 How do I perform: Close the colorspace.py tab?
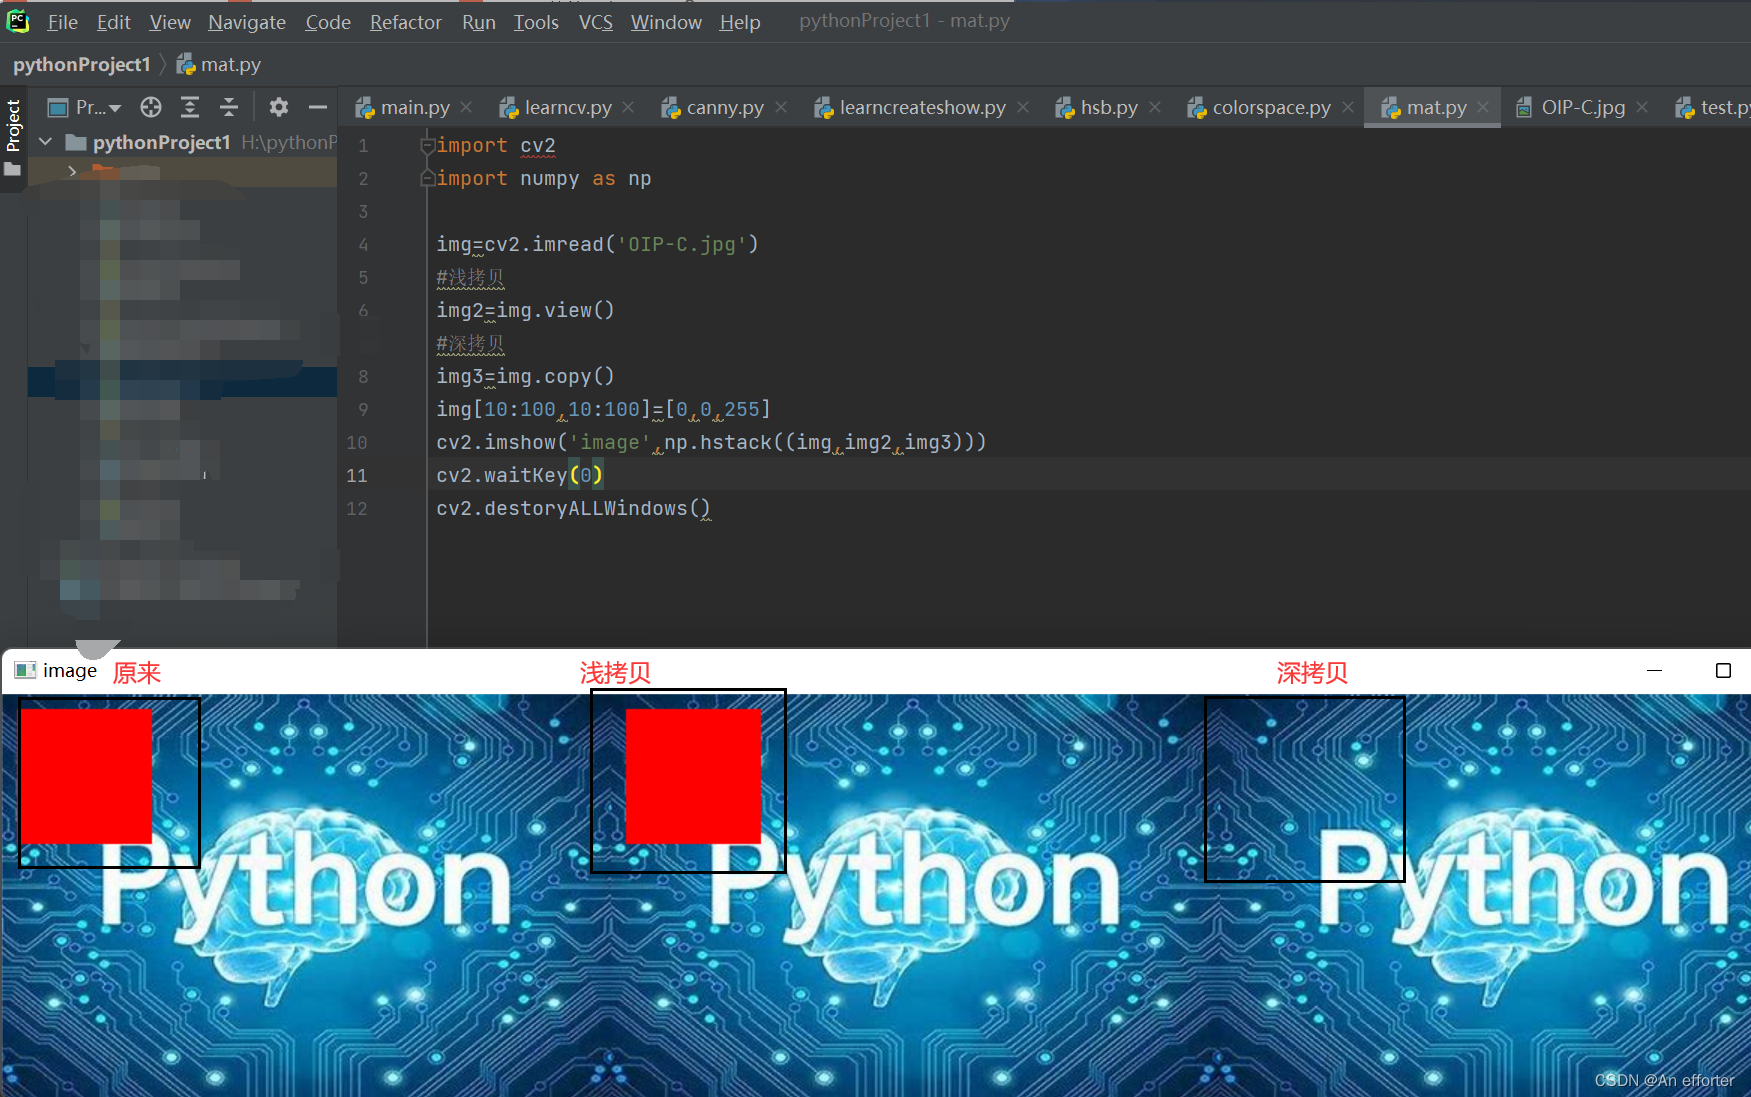pos(1348,107)
